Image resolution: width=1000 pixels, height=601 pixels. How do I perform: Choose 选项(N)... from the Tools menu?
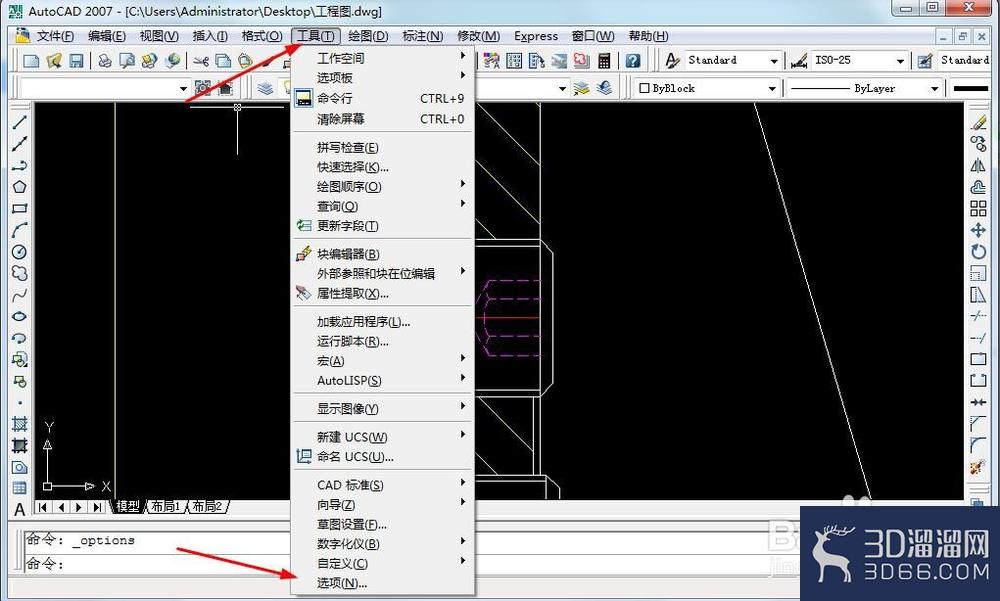pos(383,583)
